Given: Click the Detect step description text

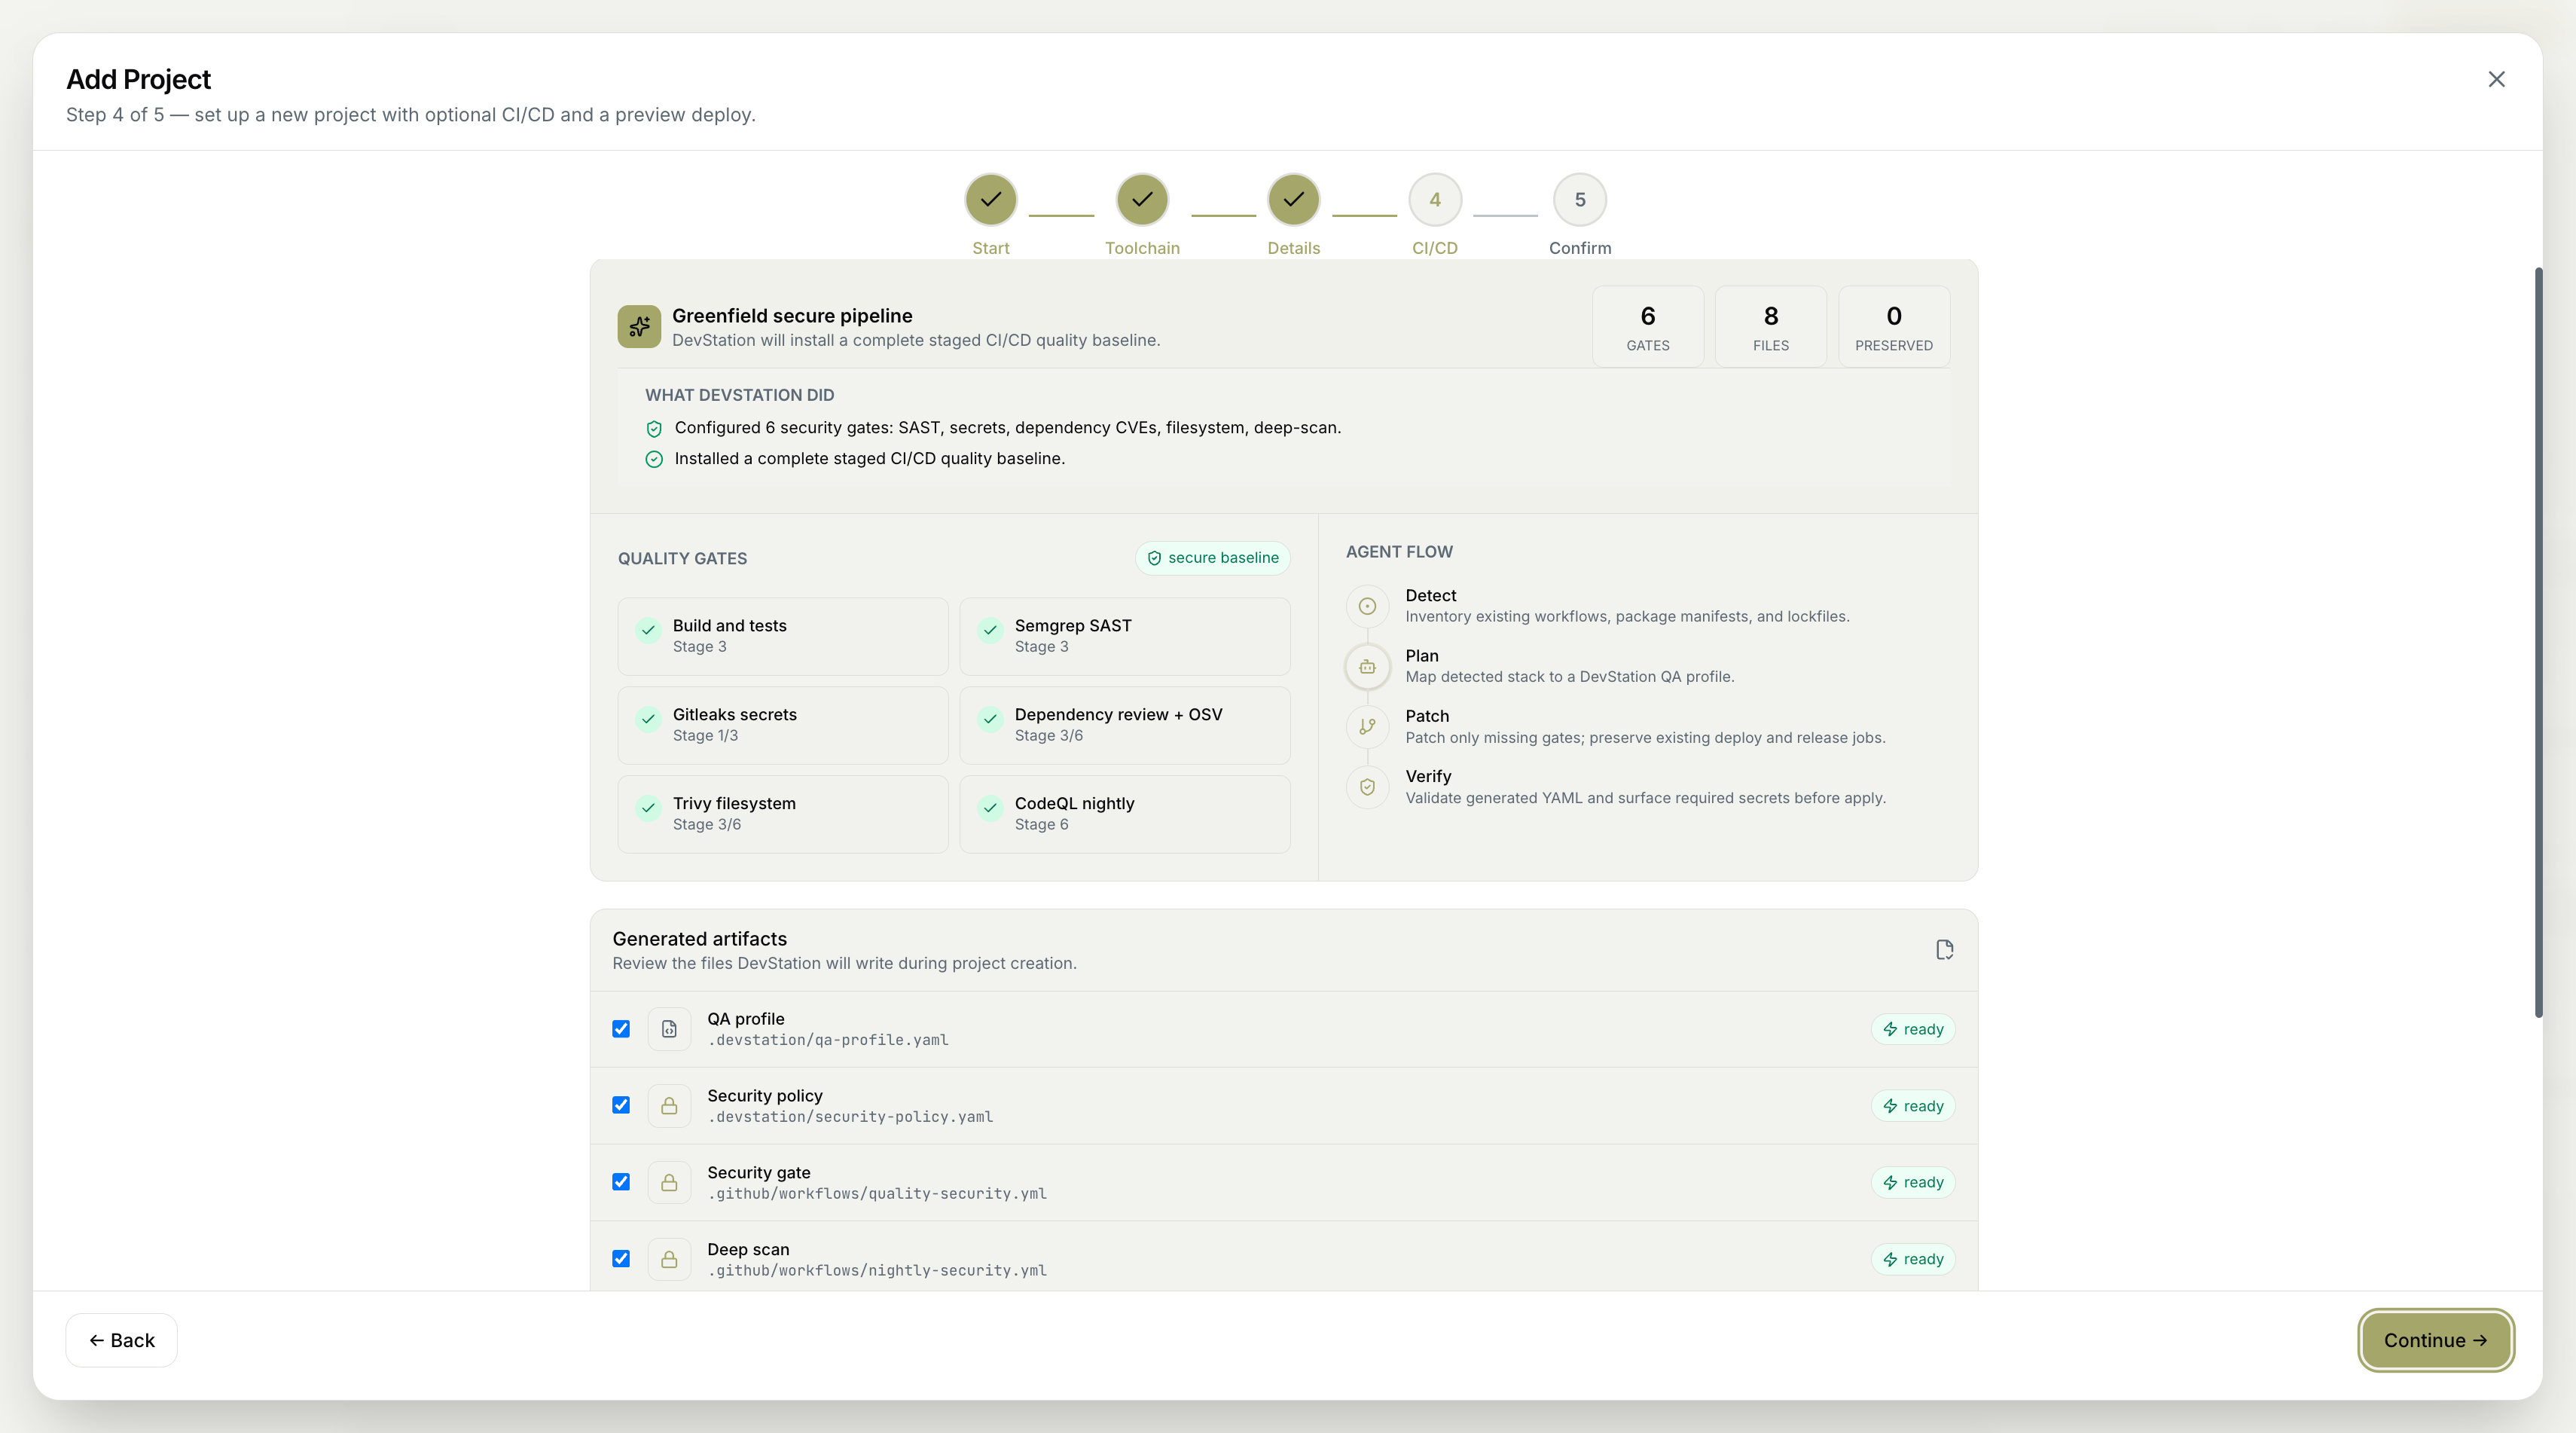Looking at the screenshot, I should pos(1627,617).
